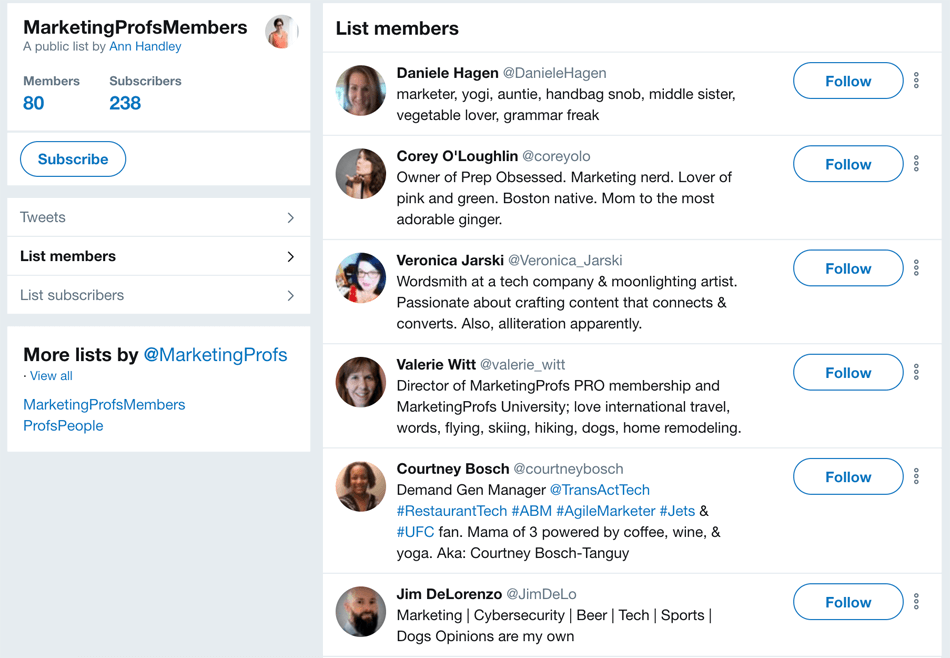The height and width of the screenshot is (658, 950).
Task: Open more options for Veronica Jarski
Action: pyautogui.click(x=917, y=268)
